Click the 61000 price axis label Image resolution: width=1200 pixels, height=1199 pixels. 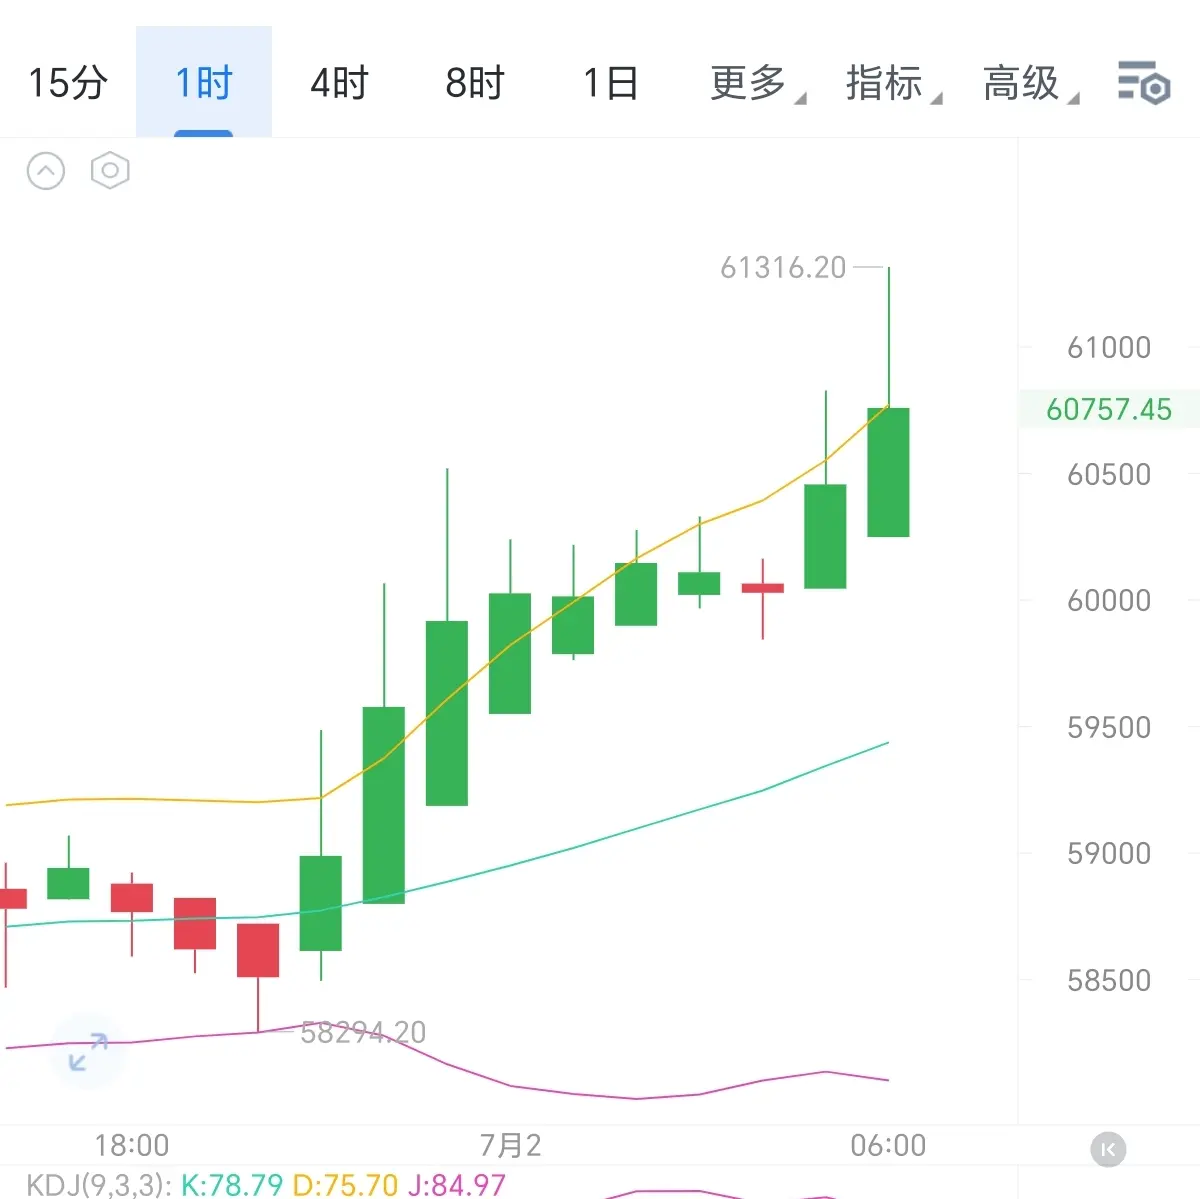click(x=1109, y=348)
